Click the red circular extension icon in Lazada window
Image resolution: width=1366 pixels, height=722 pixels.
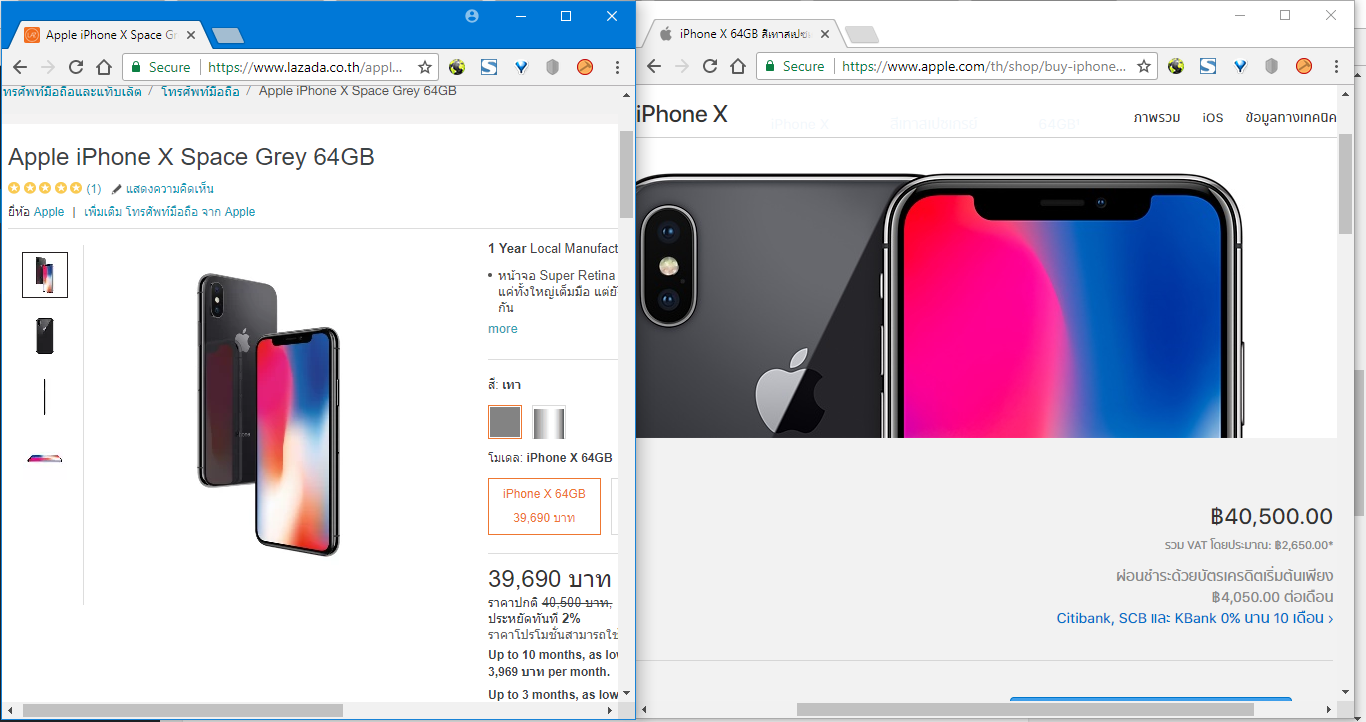(x=585, y=67)
